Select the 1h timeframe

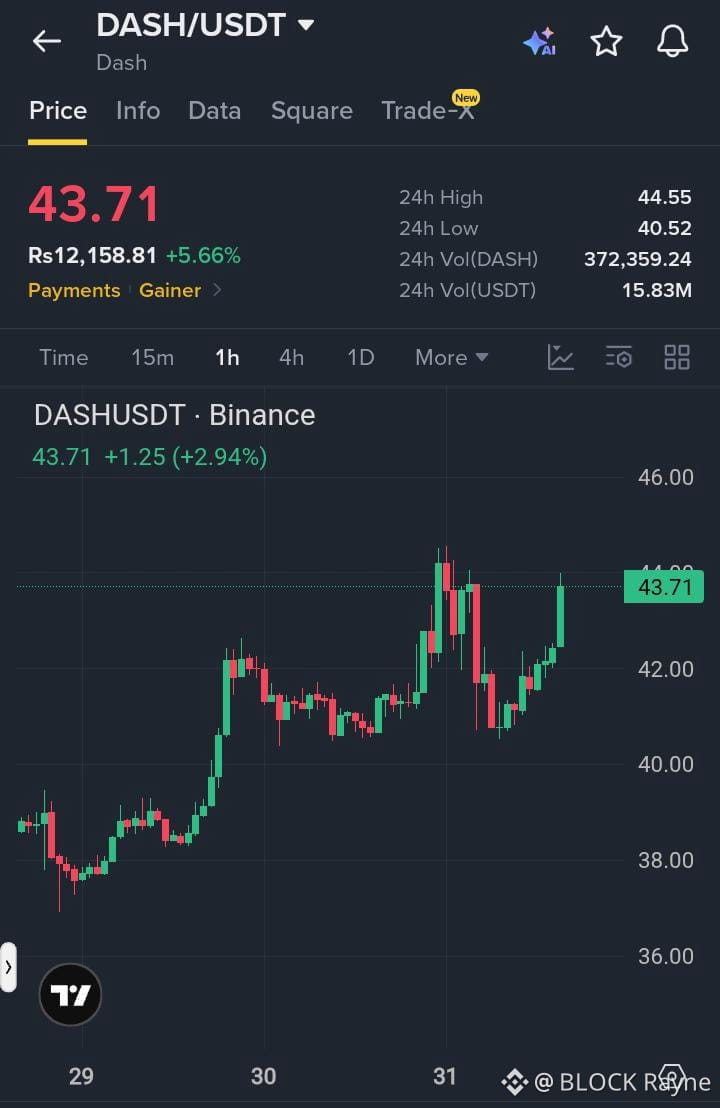click(228, 358)
